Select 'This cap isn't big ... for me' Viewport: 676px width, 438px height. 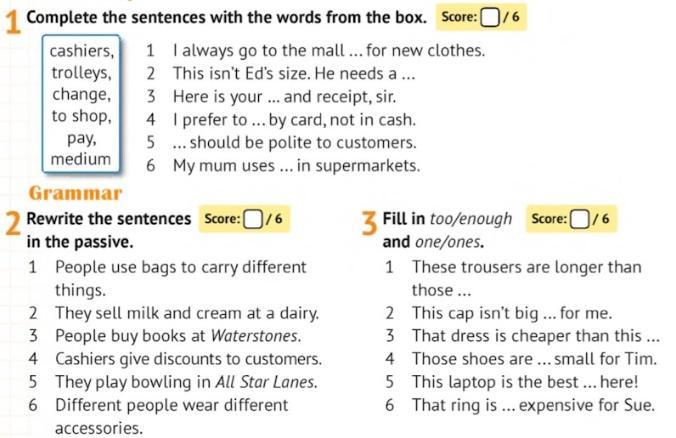512,313
